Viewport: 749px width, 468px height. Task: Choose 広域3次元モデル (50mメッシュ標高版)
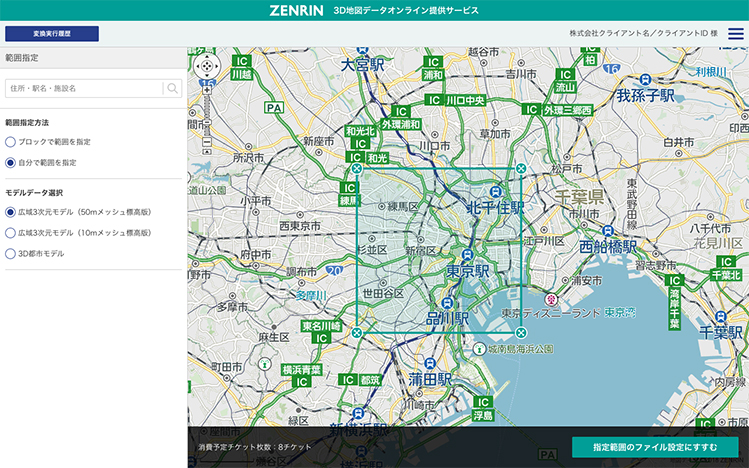click(11, 212)
